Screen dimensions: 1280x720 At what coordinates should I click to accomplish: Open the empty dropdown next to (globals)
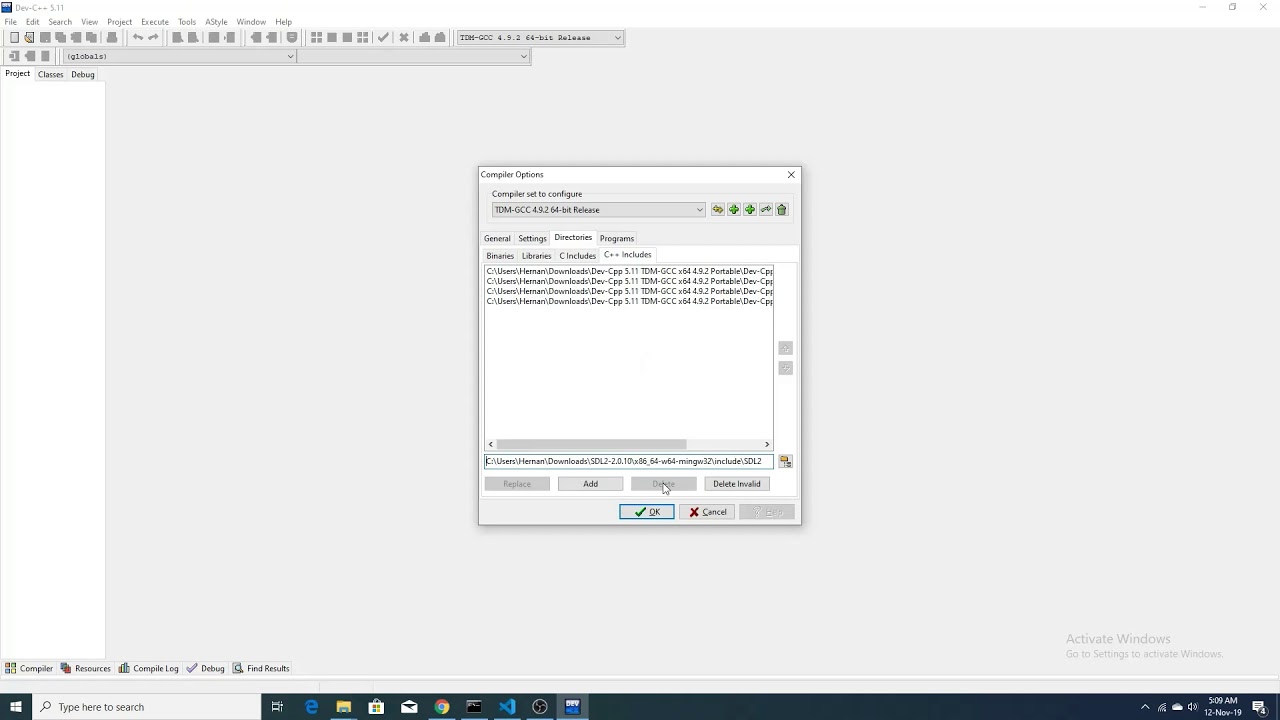[413, 56]
